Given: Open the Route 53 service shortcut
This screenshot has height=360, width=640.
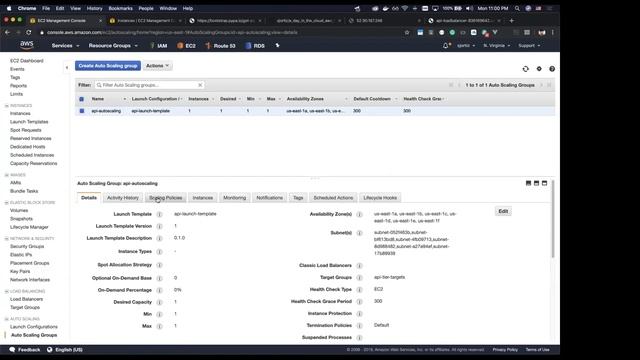Looking at the screenshot, I should pos(220,46).
